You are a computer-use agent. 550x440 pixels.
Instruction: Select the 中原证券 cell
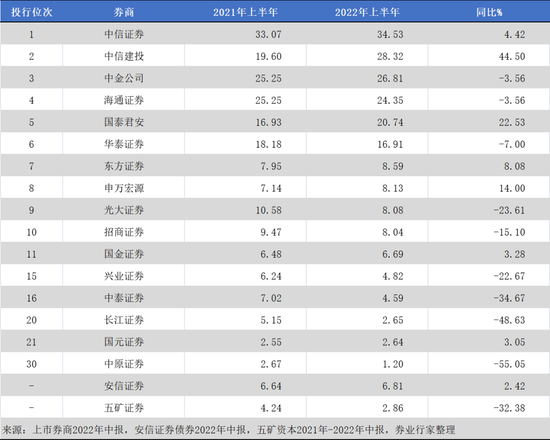(x=124, y=364)
